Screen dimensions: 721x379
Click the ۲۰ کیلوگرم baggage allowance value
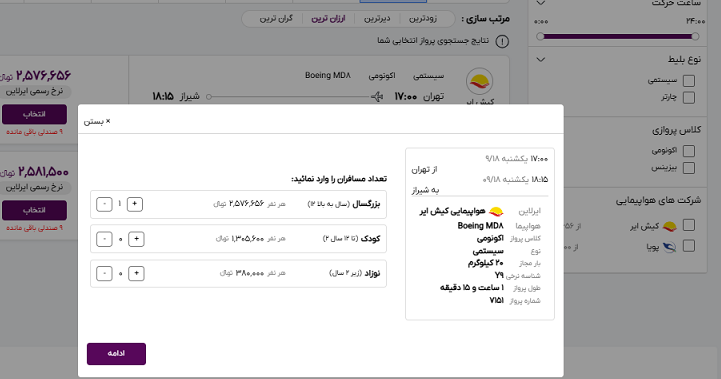[x=486, y=263]
